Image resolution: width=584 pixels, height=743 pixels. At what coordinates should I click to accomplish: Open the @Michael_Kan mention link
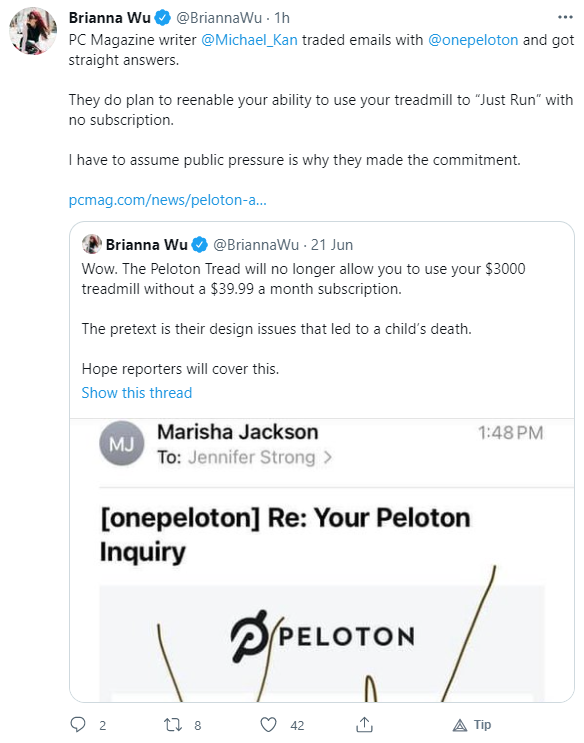tap(249, 40)
